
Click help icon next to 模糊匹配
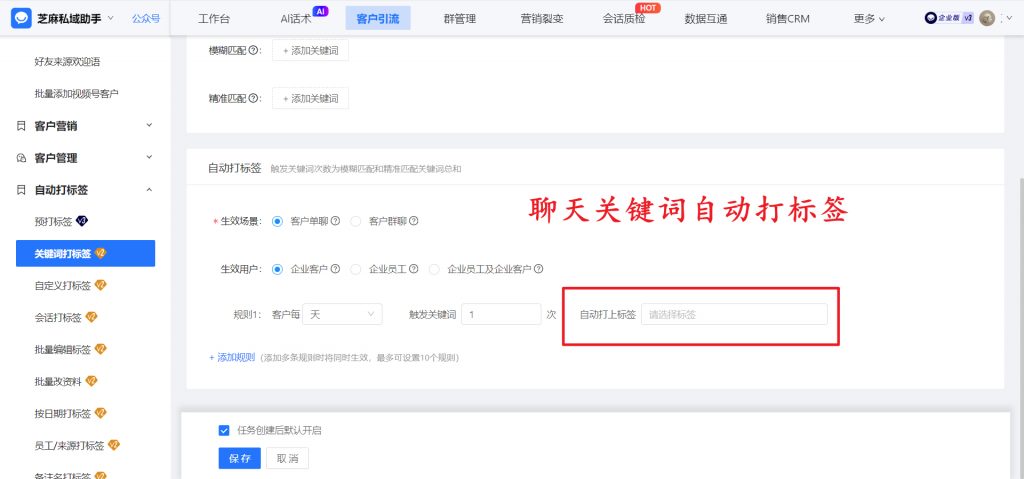pyautogui.click(x=253, y=50)
